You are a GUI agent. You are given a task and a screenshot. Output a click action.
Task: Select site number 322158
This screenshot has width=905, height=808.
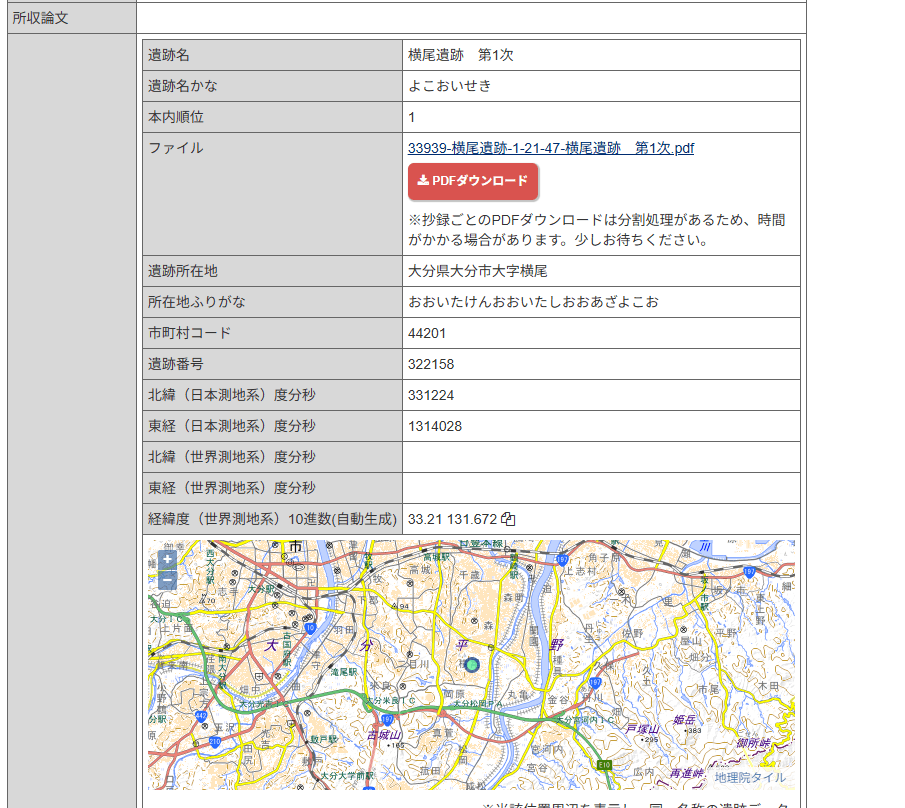click(431, 364)
